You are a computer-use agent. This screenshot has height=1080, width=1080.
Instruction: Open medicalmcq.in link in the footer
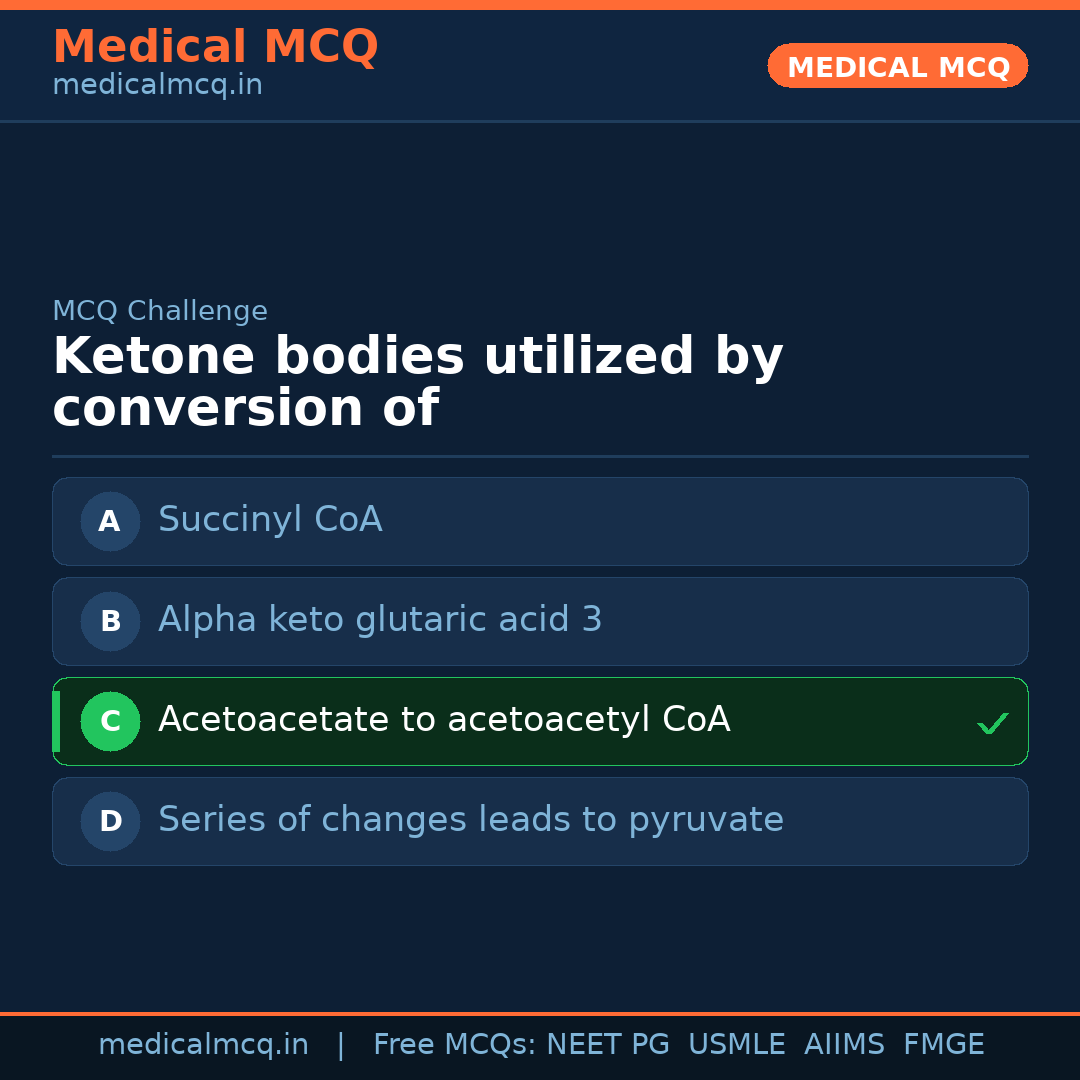click(x=203, y=1045)
